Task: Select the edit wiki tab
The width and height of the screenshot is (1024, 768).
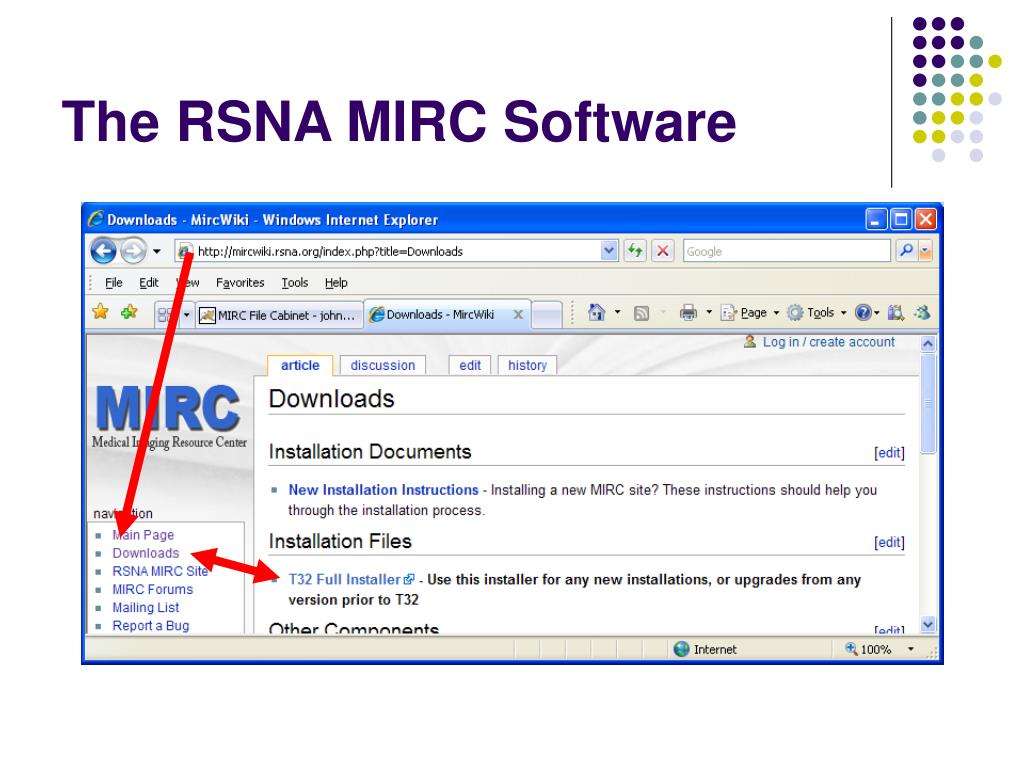Action: point(470,365)
